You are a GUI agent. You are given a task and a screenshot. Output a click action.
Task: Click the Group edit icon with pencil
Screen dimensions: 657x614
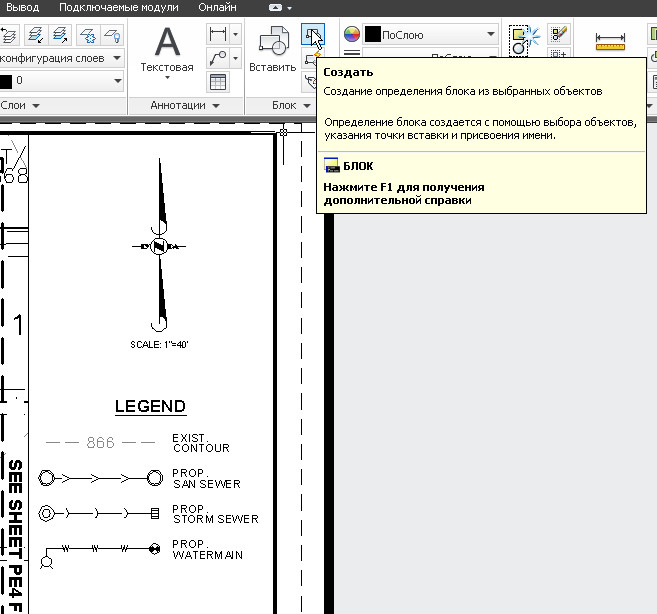tap(559, 34)
